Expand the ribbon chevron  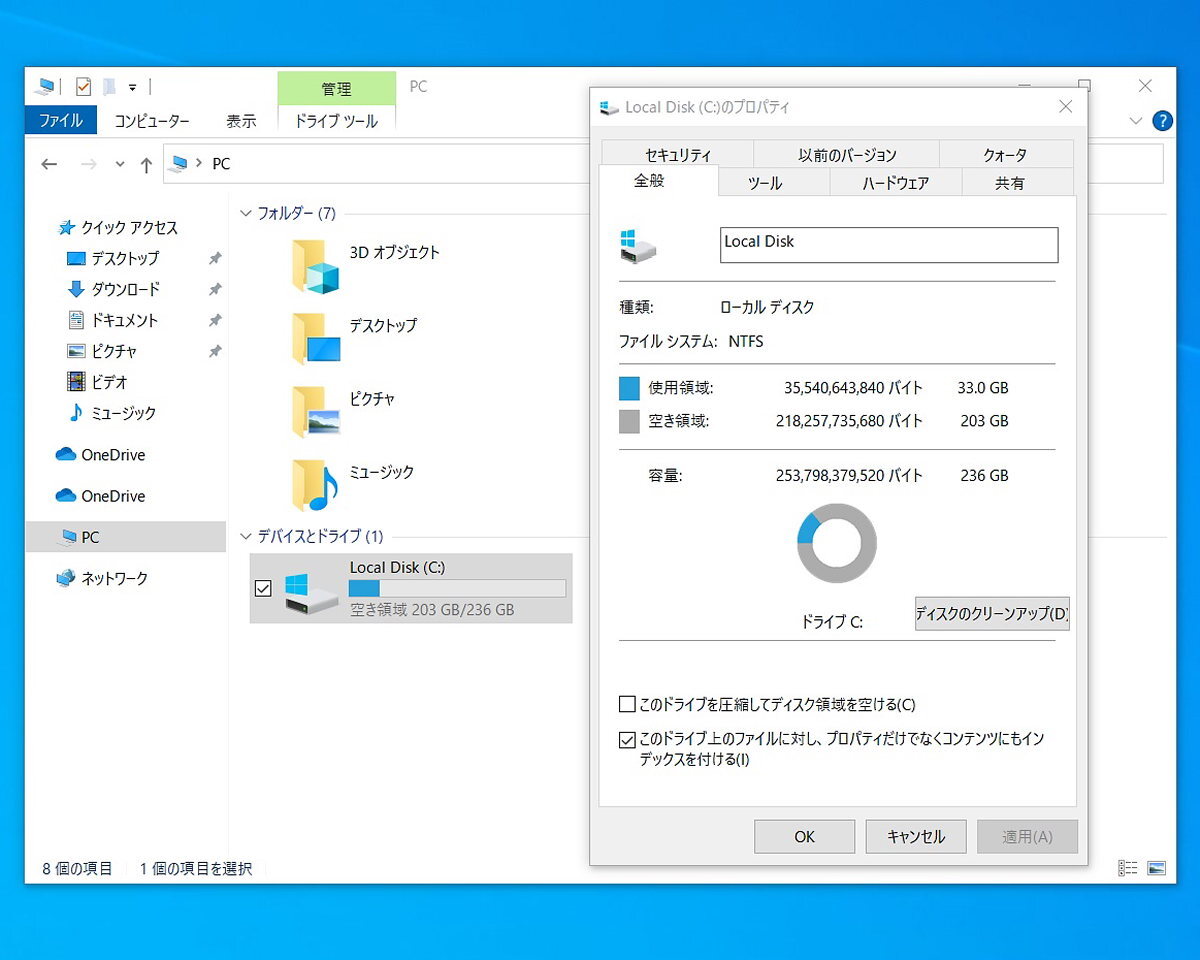1135,121
